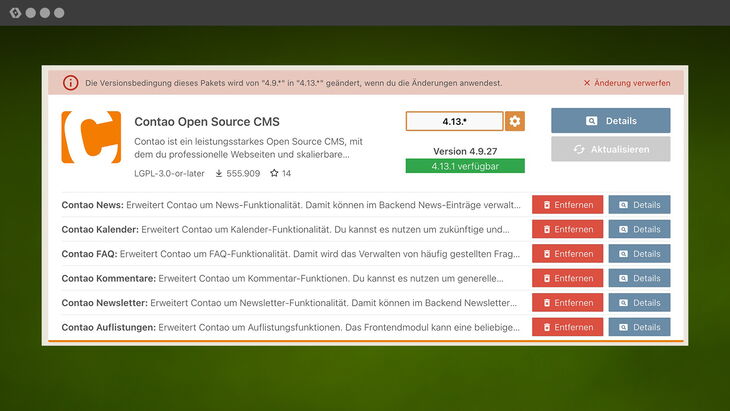Screen dimensions: 730x411
Task: Show Details for Contao FAQ
Action: coord(639,254)
